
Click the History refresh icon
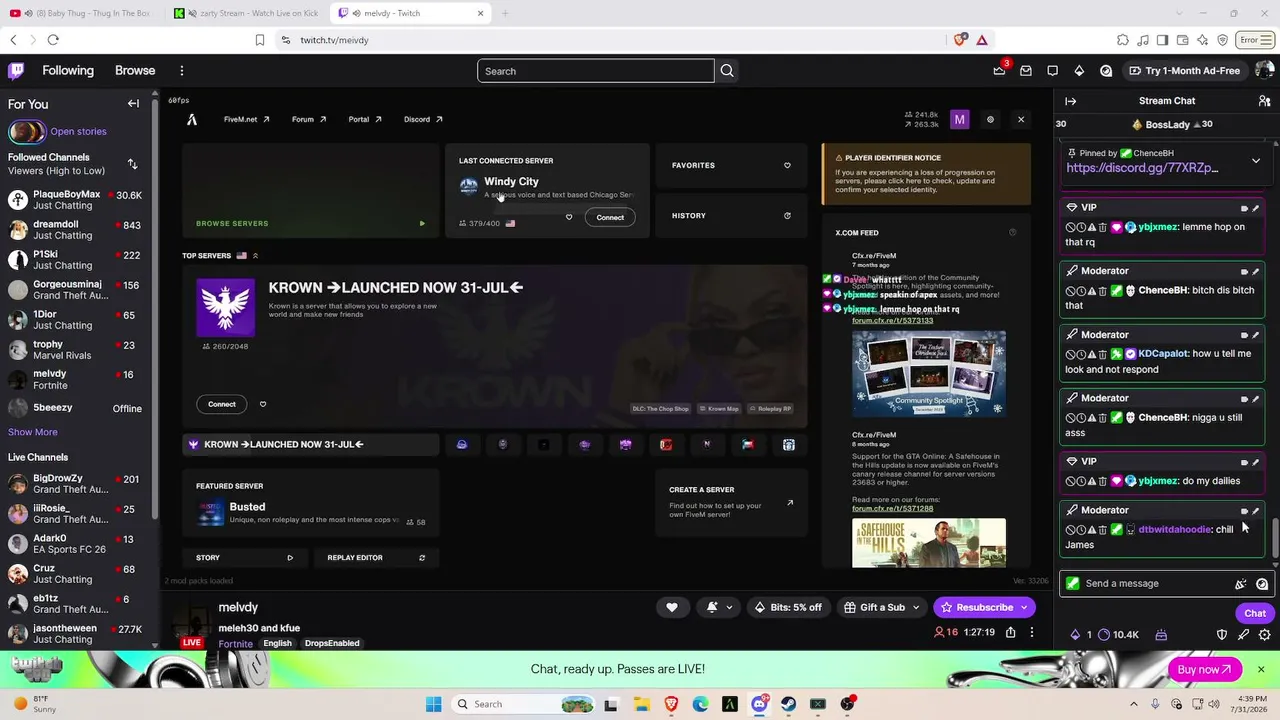787,216
